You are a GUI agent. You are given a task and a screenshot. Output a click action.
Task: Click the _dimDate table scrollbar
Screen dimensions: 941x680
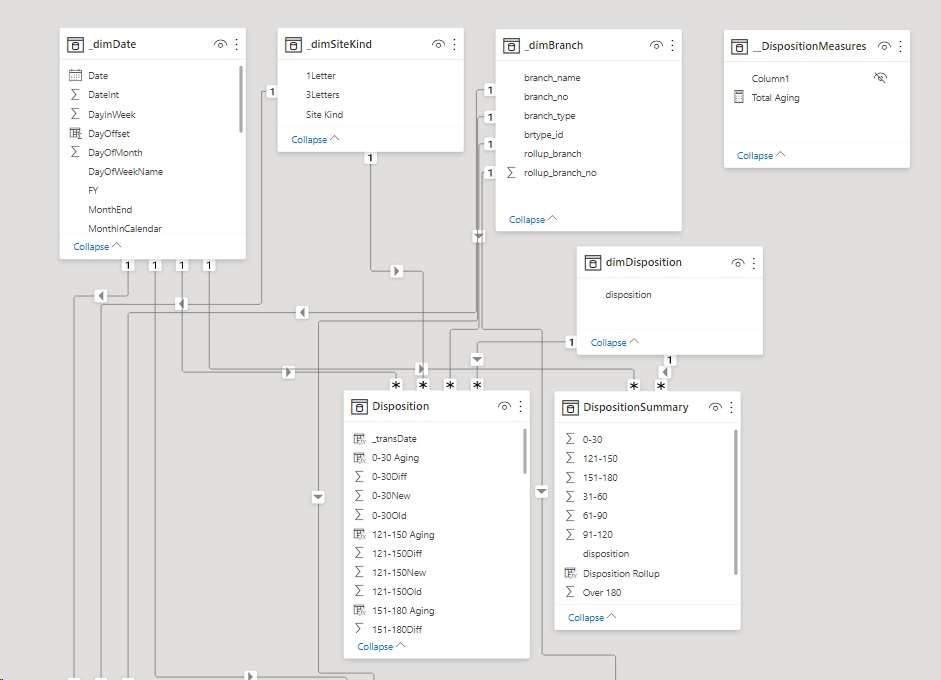click(241, 99)
